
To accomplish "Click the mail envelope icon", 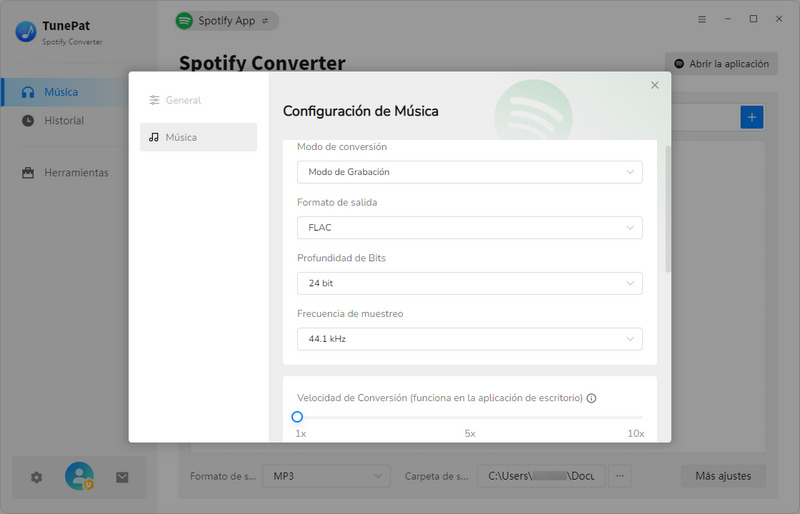I will (122, 478).
